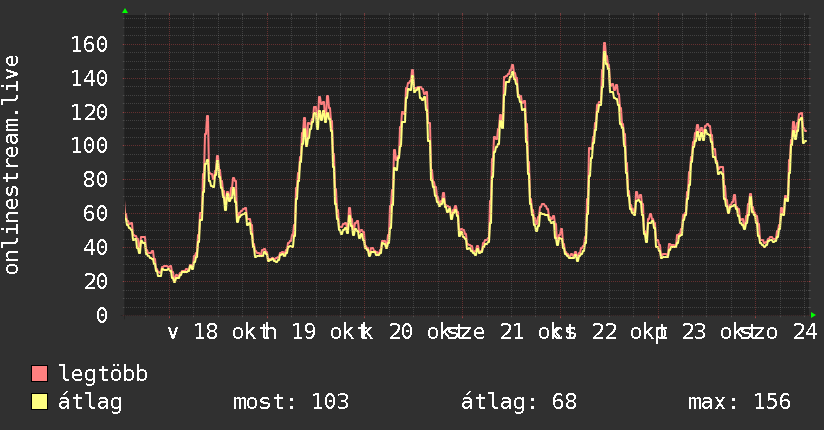Screen dimensions: 824x430
Task: Click the yellow átlag legend swatch
Action: pos(39,402)
